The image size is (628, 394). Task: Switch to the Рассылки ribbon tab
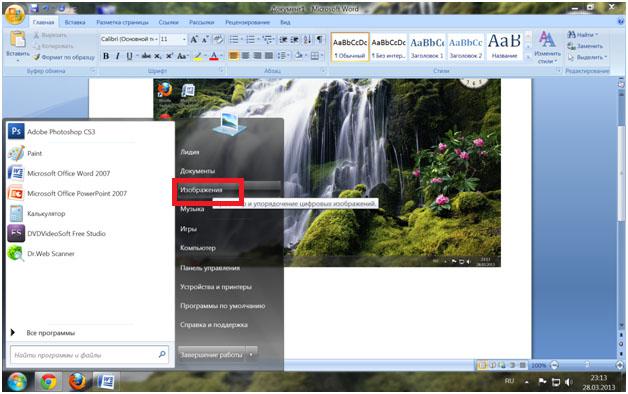click(x=201, y=22)
